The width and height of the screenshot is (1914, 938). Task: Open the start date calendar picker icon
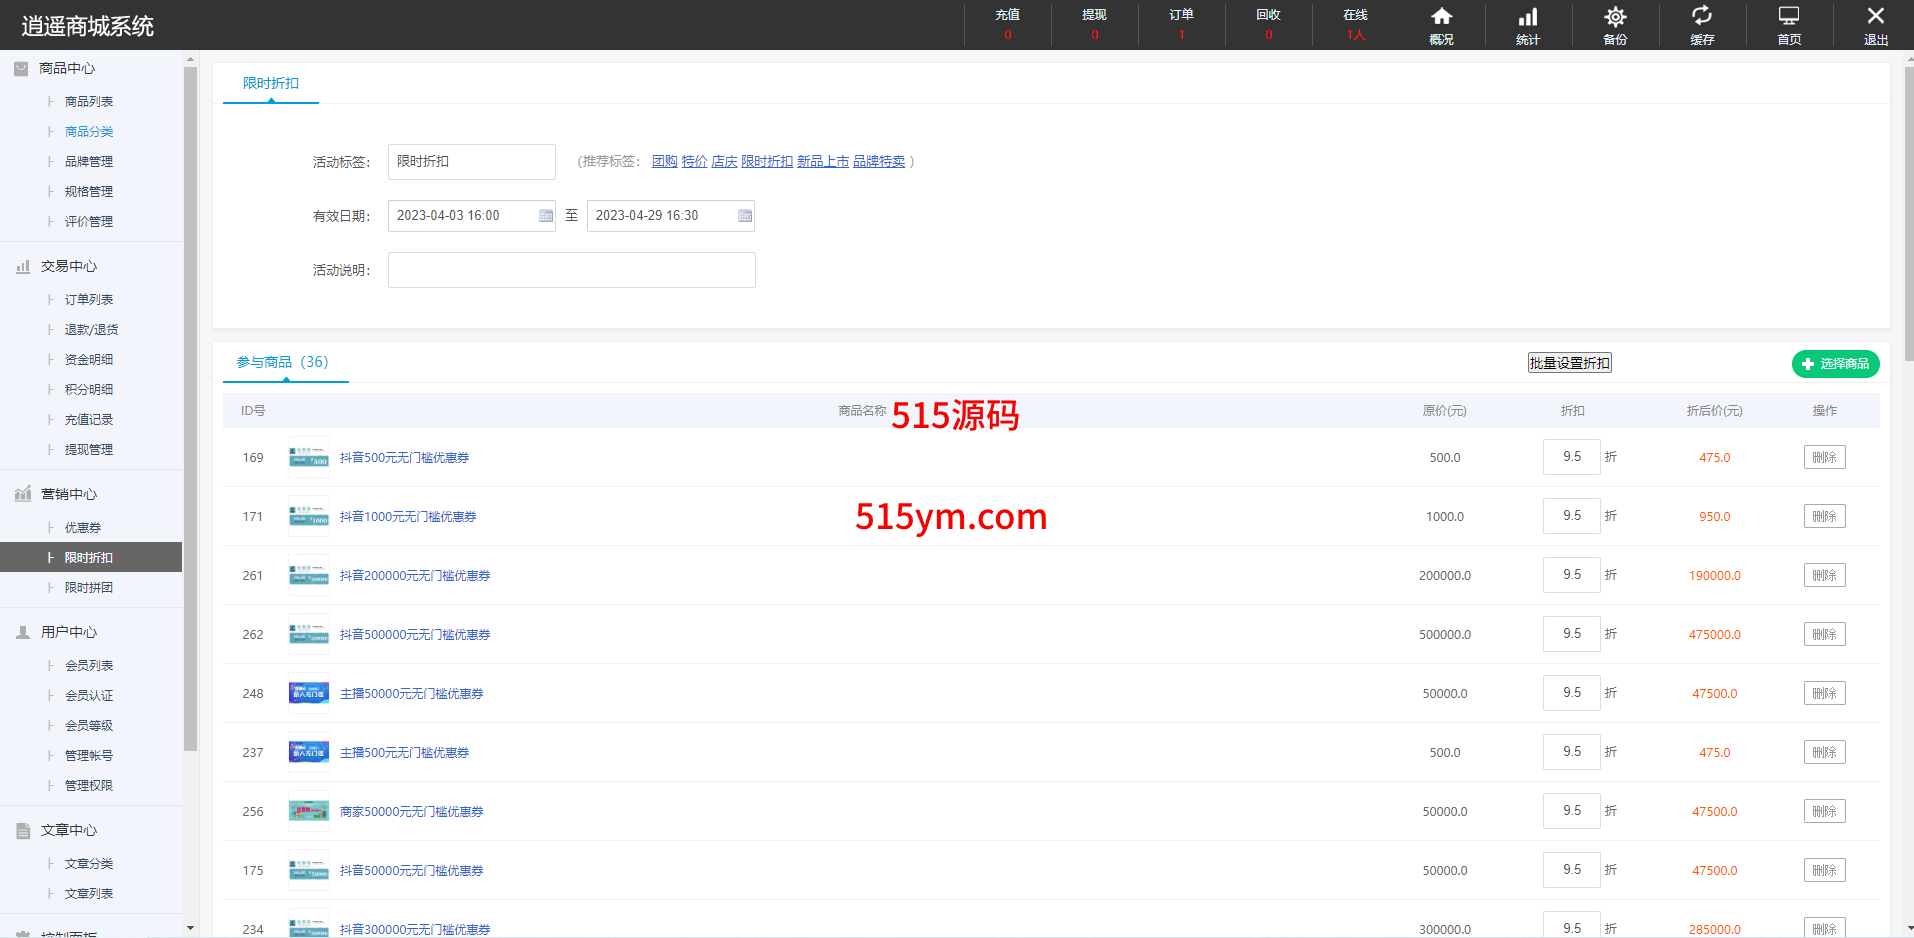point(546,216)
